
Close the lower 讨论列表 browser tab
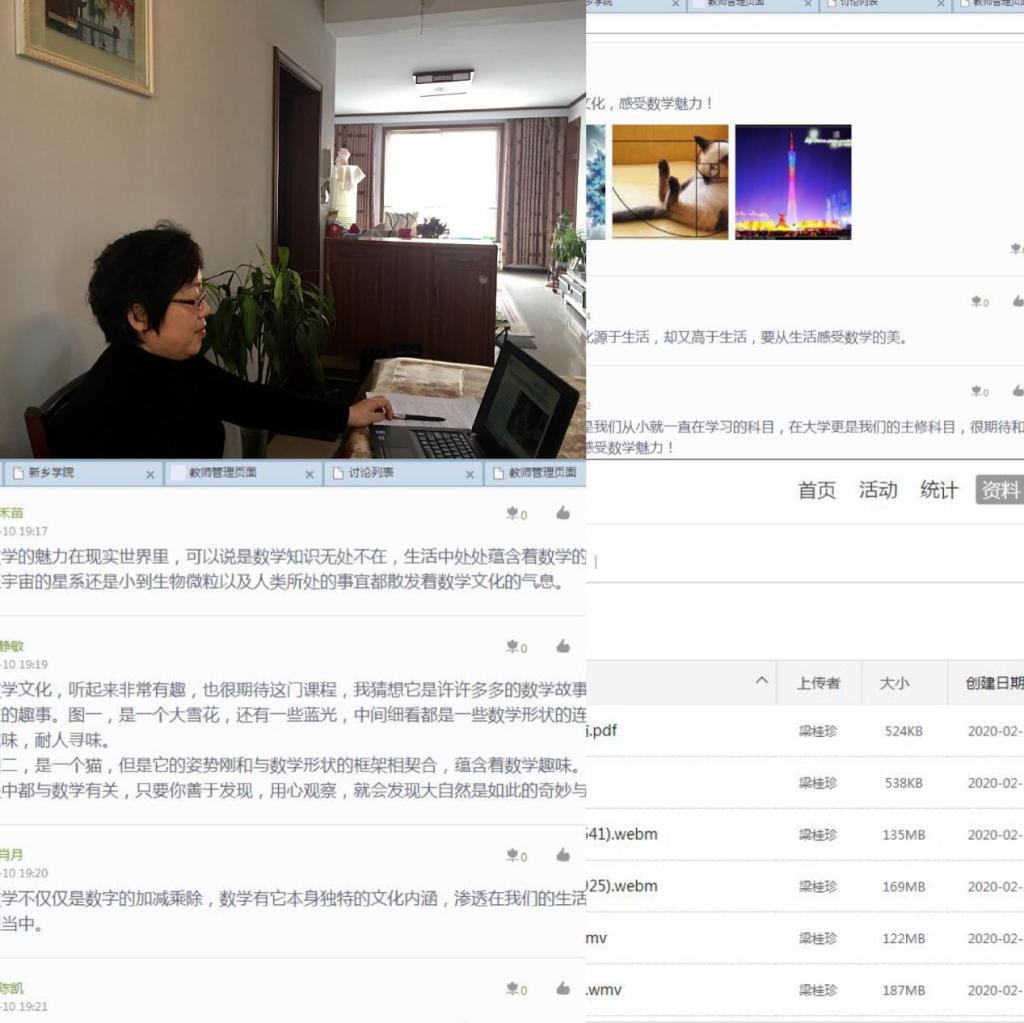tap(470, 474)
